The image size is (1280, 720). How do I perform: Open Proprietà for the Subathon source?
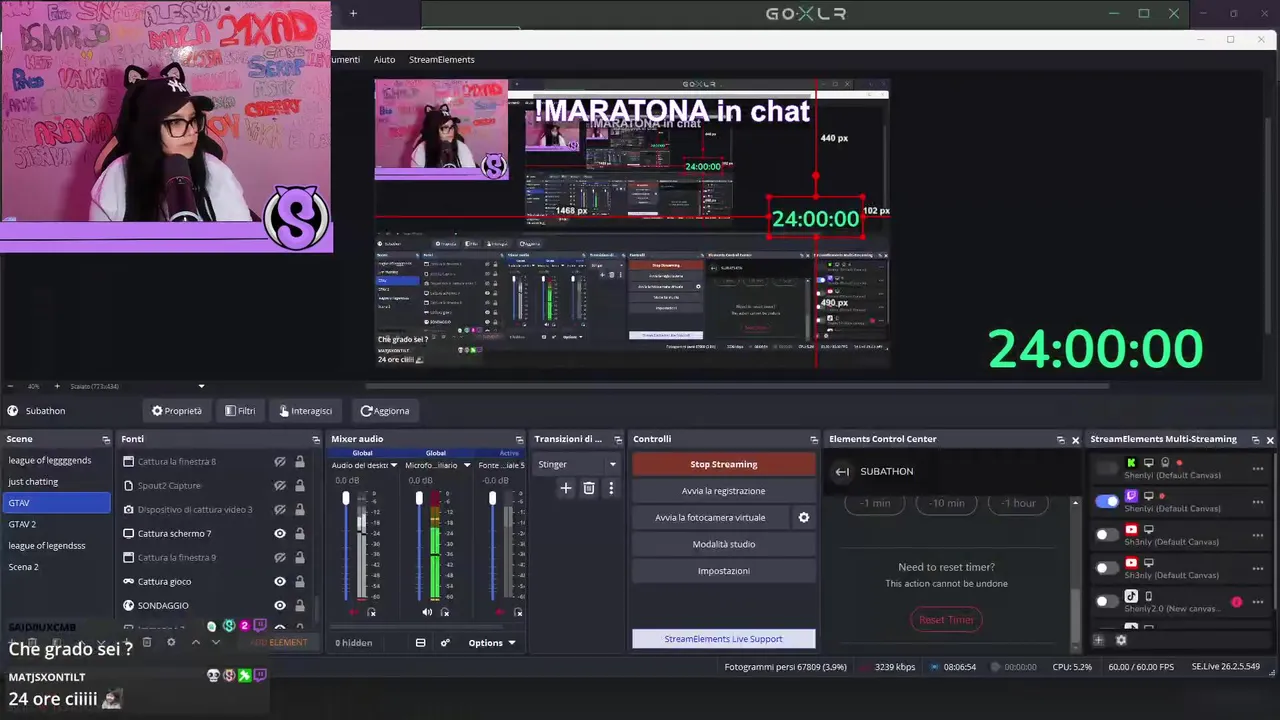[x=177, y=411]
